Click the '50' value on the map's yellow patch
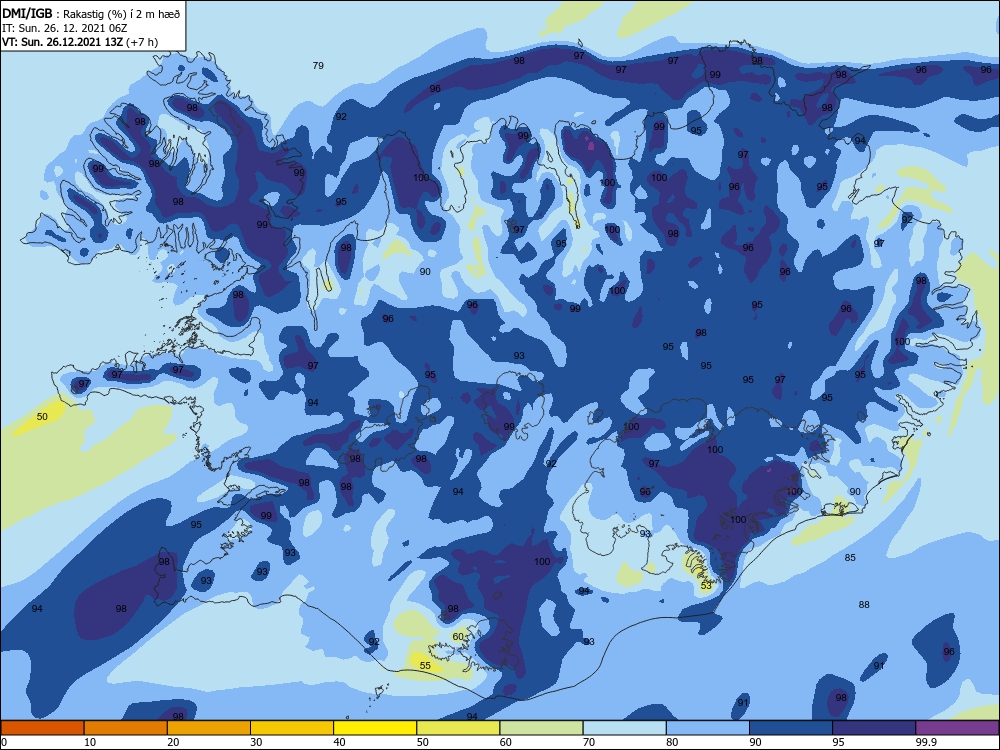Image resolution: width=1000 pixels, height=750 pixels. 42,416
